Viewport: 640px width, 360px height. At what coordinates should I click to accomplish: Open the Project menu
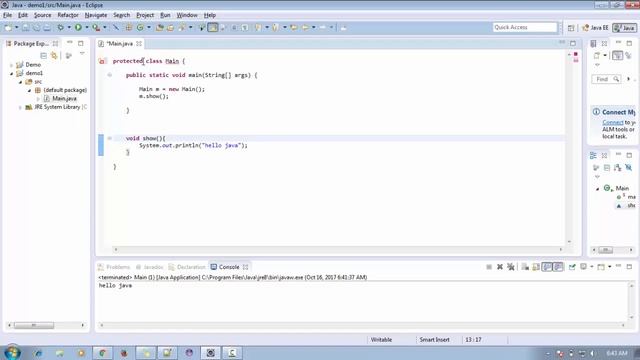click(x=145, y=15)
